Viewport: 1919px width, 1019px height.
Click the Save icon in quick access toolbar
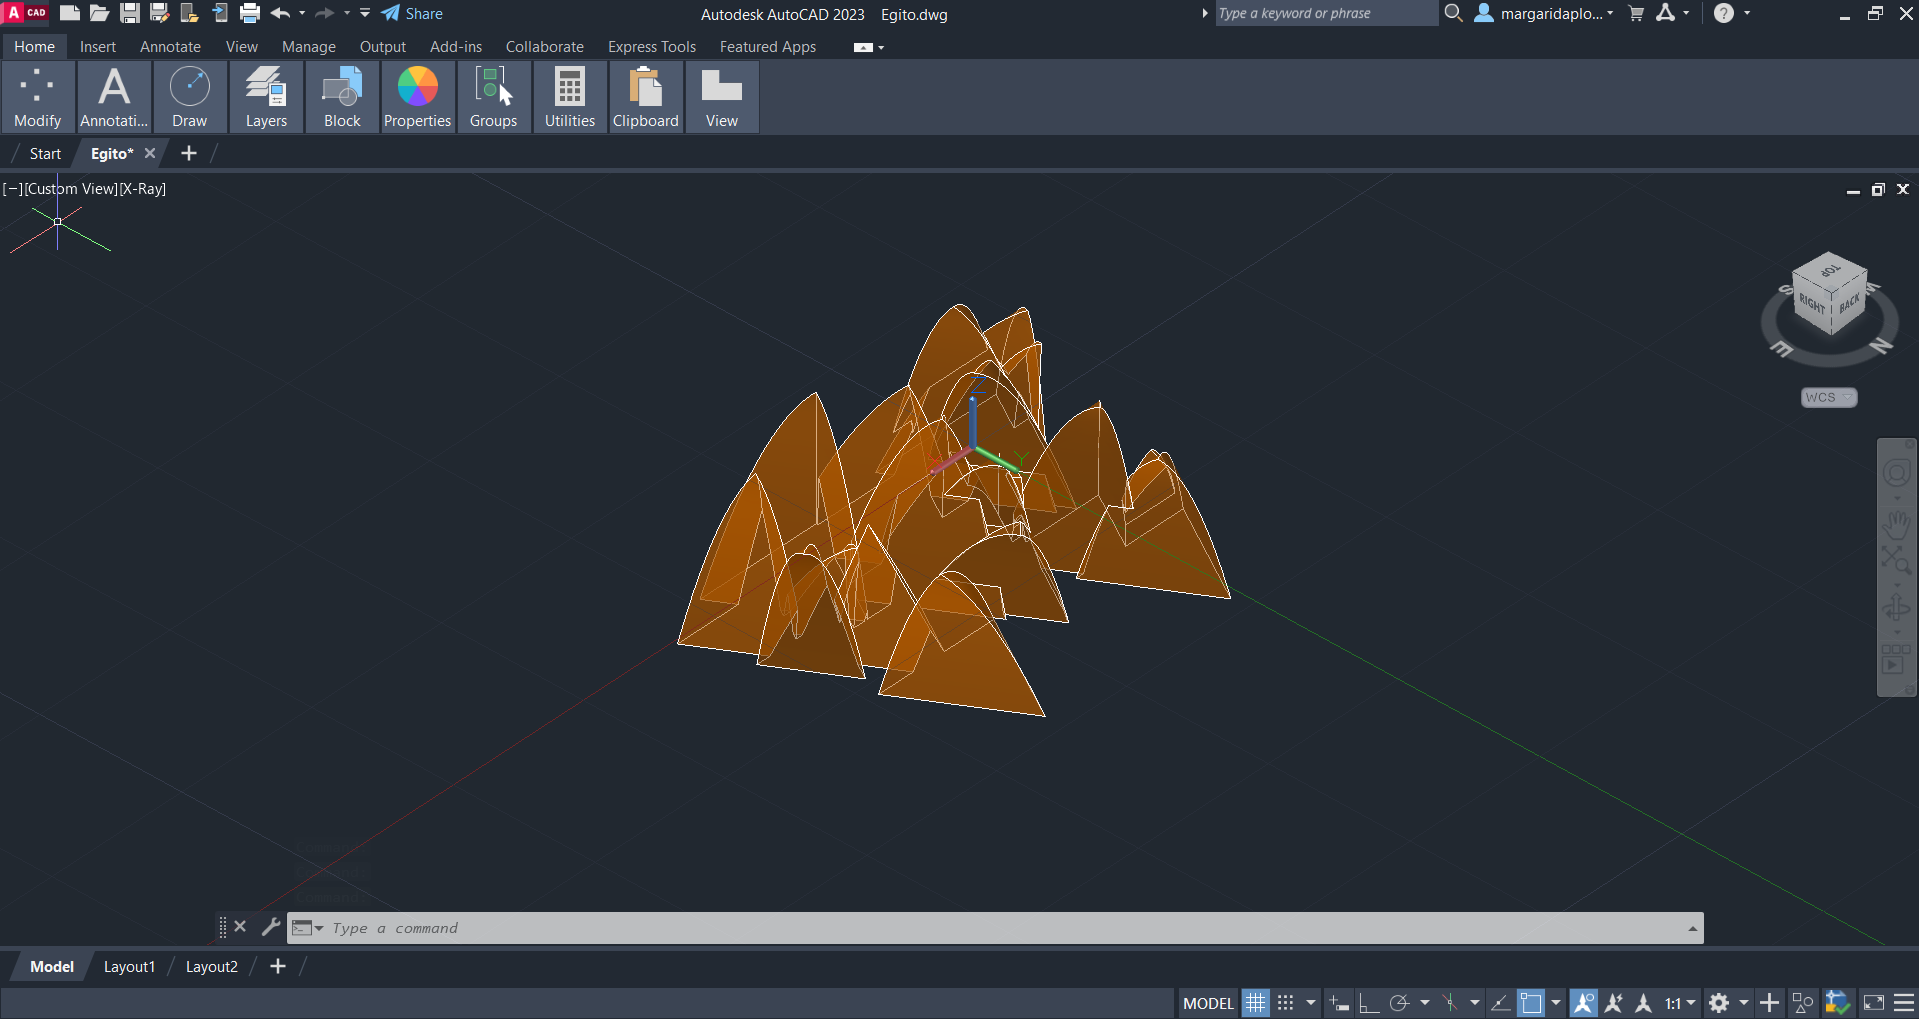coord(130,14)
